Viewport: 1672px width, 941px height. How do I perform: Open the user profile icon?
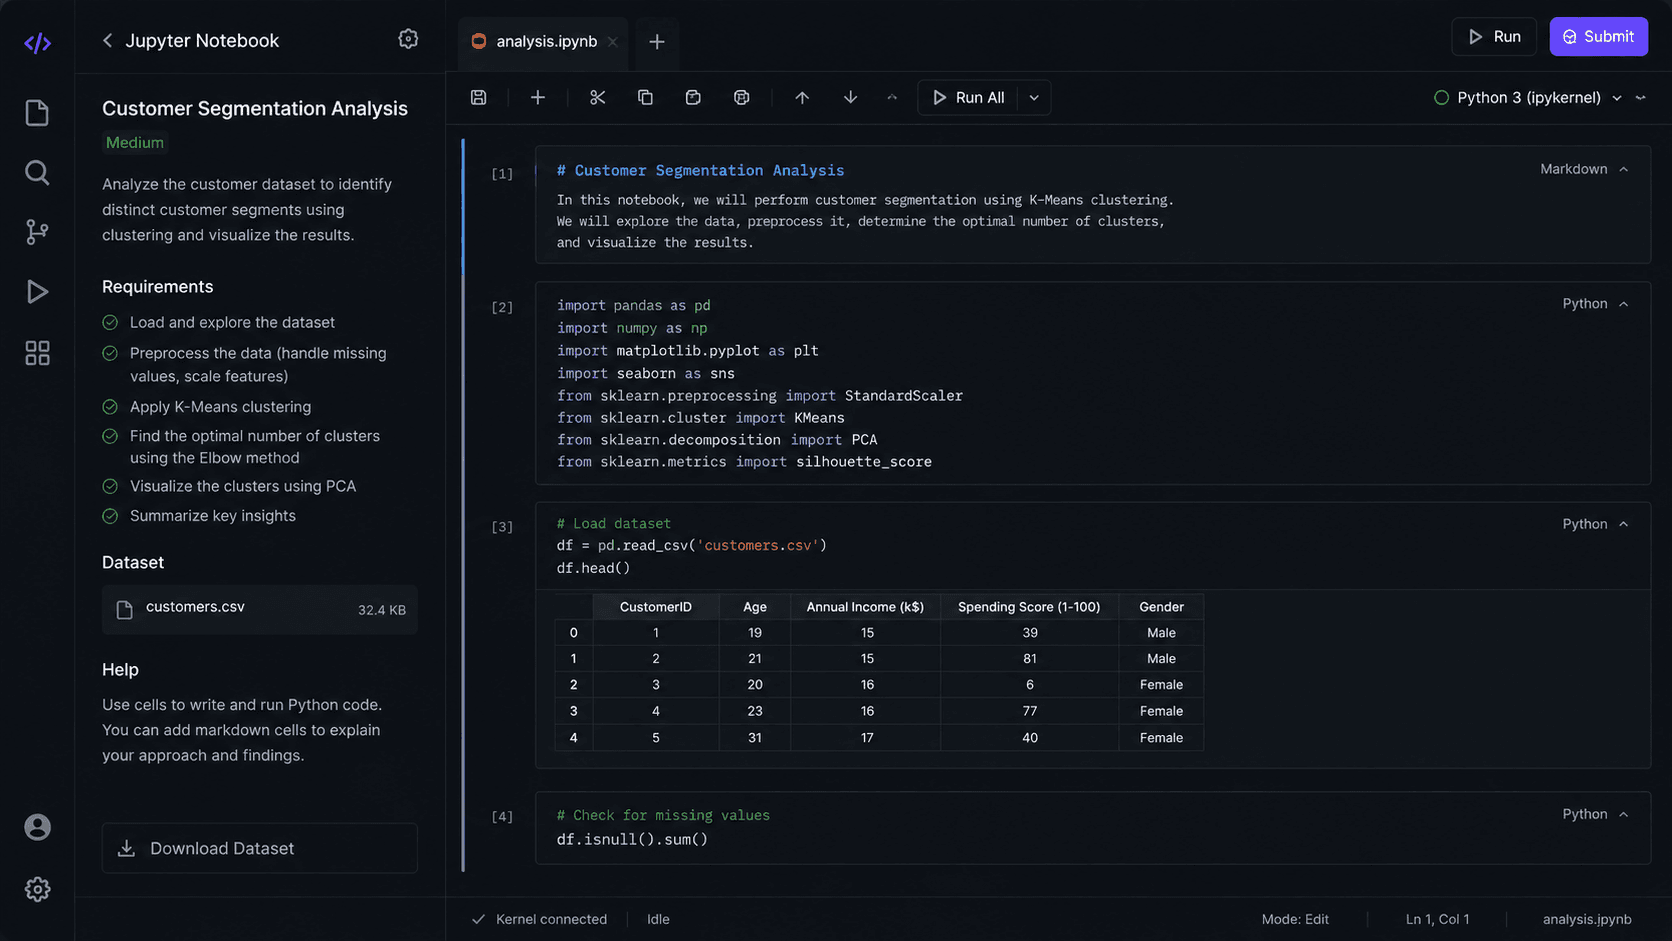tap(37, 827)
